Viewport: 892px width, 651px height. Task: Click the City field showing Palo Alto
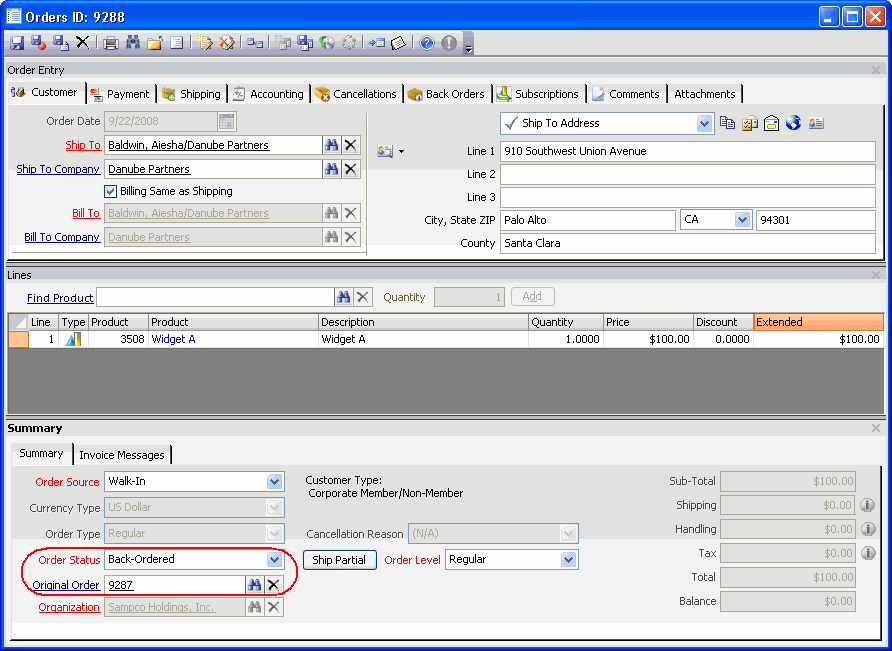tap(588, 220)
